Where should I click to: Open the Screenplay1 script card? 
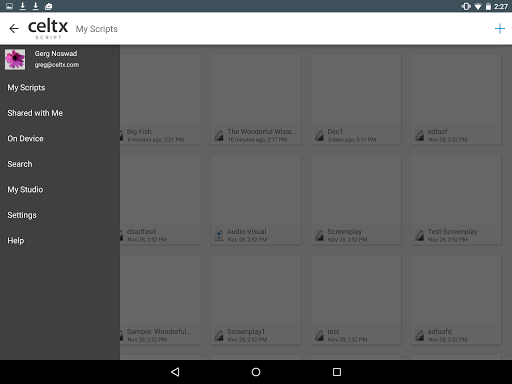[x=256, y=300]
